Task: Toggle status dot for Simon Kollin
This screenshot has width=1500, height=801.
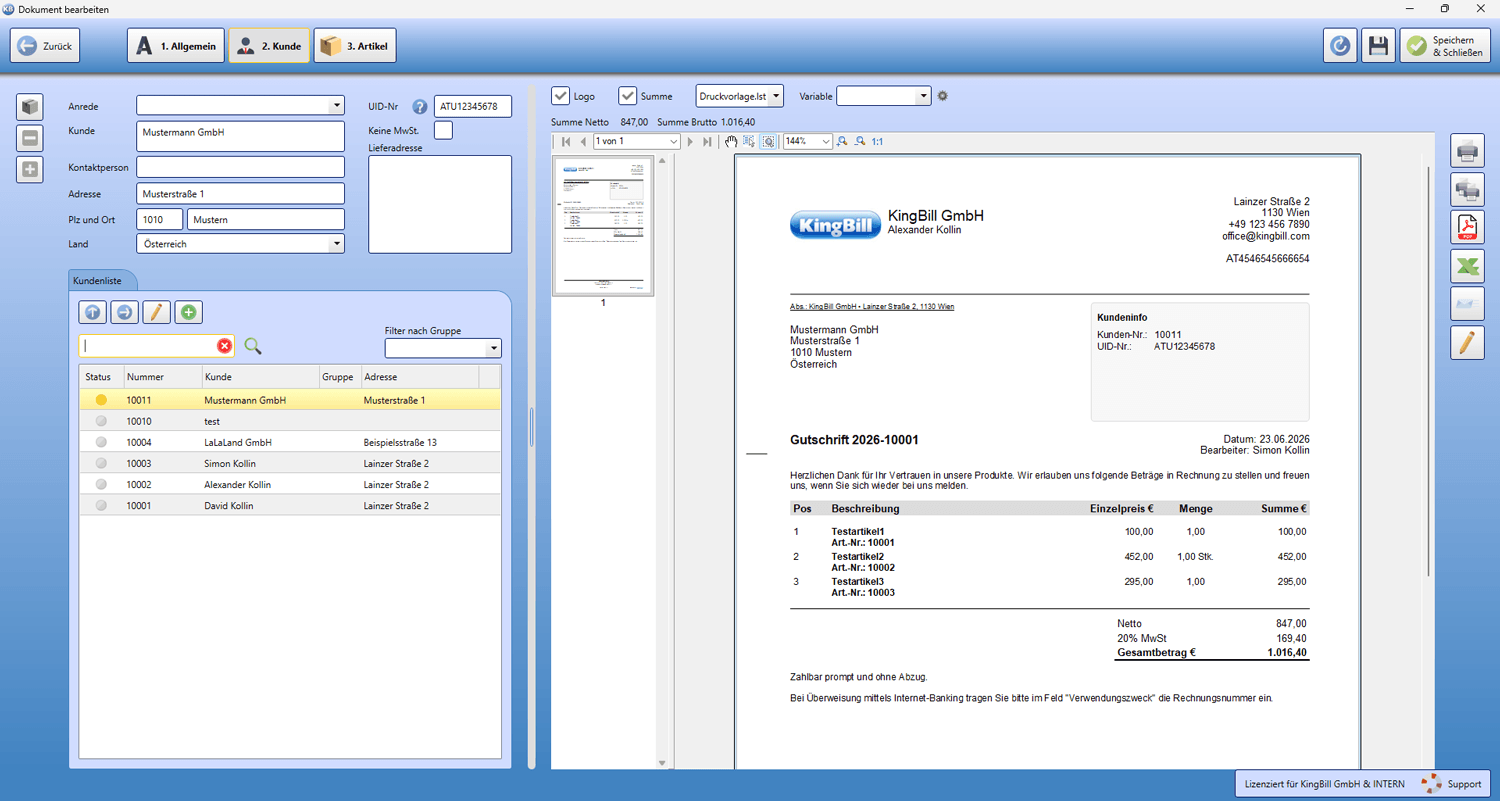Action: tap(100, 464)
